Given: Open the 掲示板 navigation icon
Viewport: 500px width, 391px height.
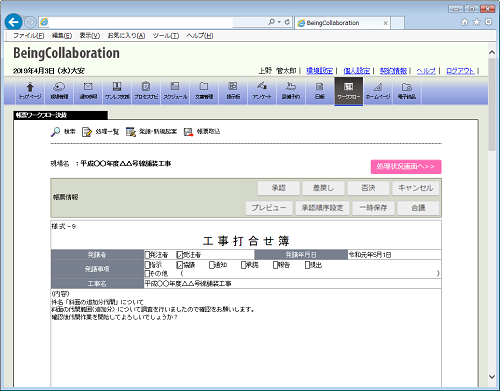Looking at the screenshot, I should [233, 91].
